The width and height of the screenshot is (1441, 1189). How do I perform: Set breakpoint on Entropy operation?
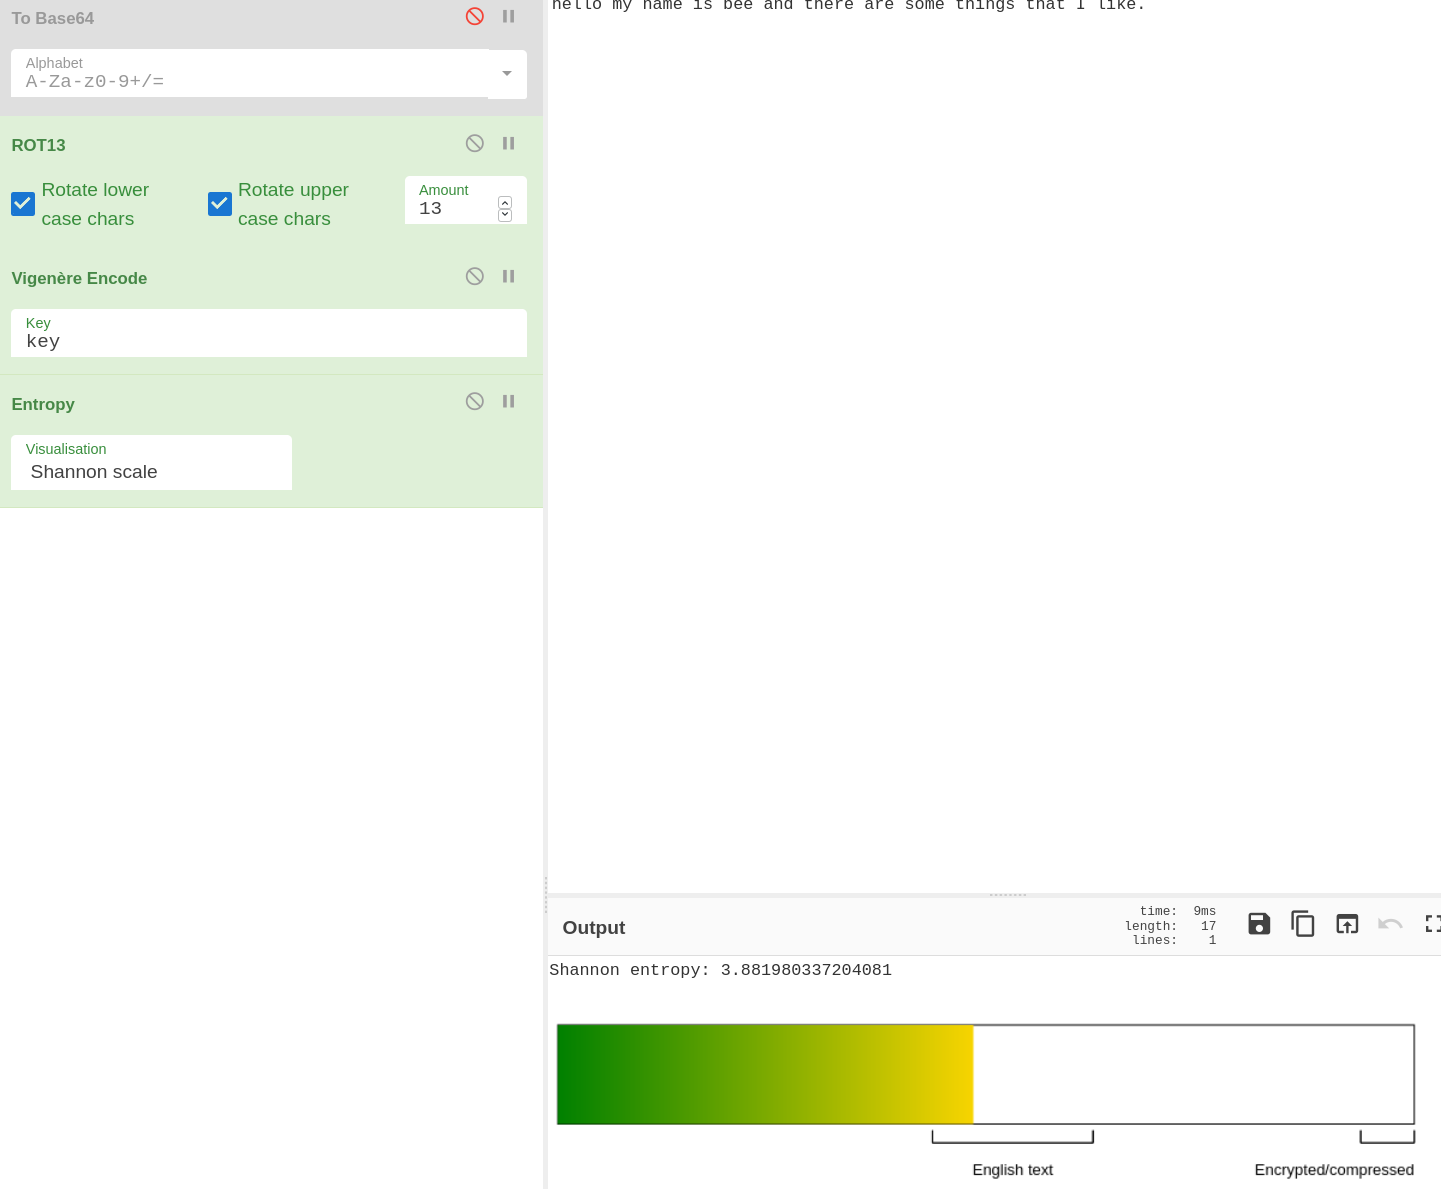508,401
